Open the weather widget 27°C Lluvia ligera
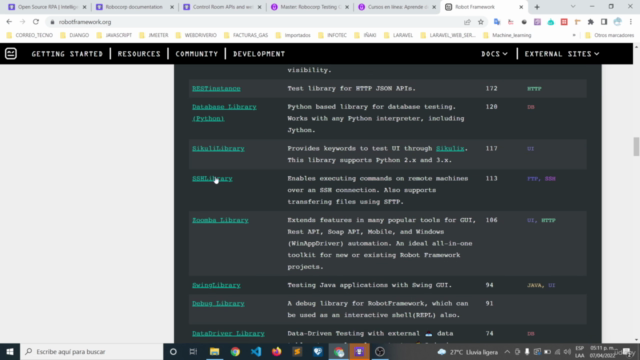Viewport: 640px width, 360px height. [x=468, y=352]
